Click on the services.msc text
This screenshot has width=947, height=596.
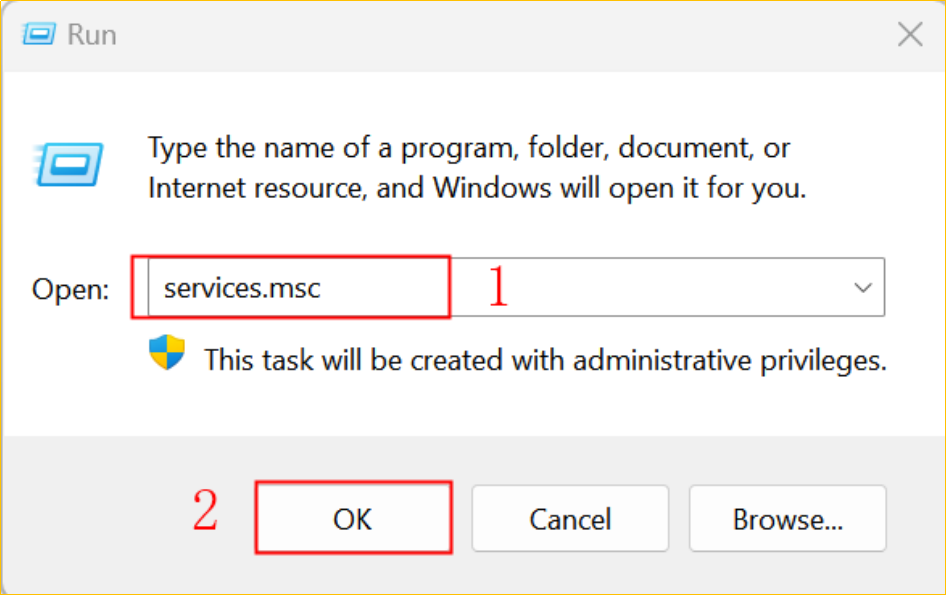point(242,288)
